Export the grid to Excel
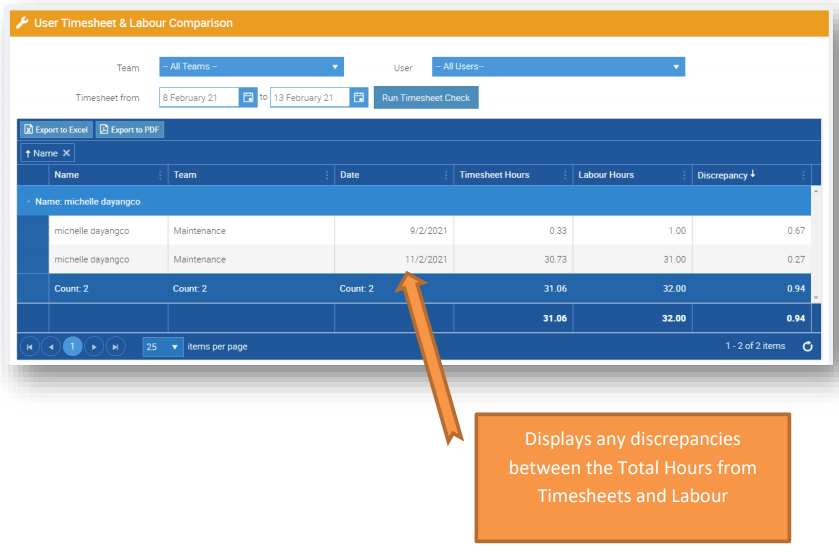Image resolution: width=839 pixels, height=553 pixels. [56, 130]
